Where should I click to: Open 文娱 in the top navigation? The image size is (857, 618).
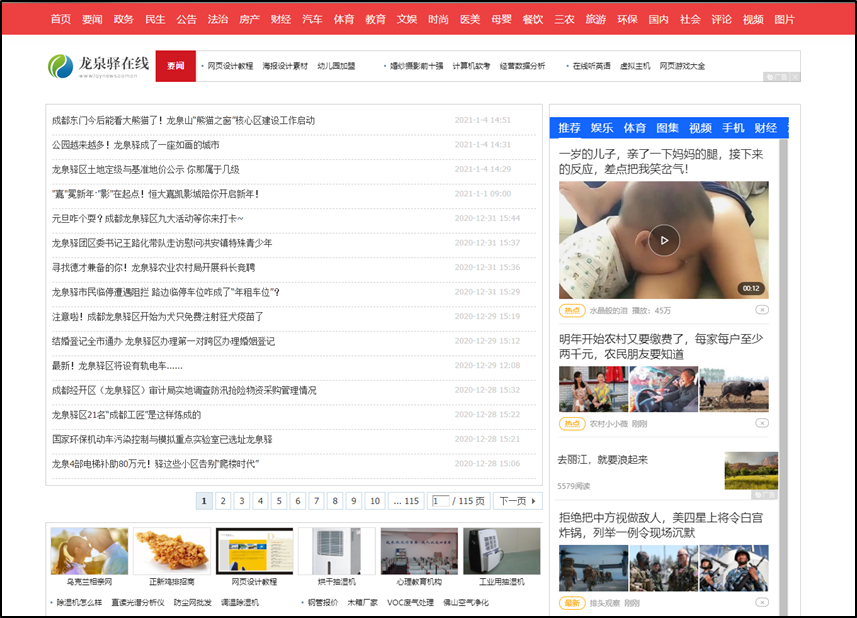click(407, 20)
